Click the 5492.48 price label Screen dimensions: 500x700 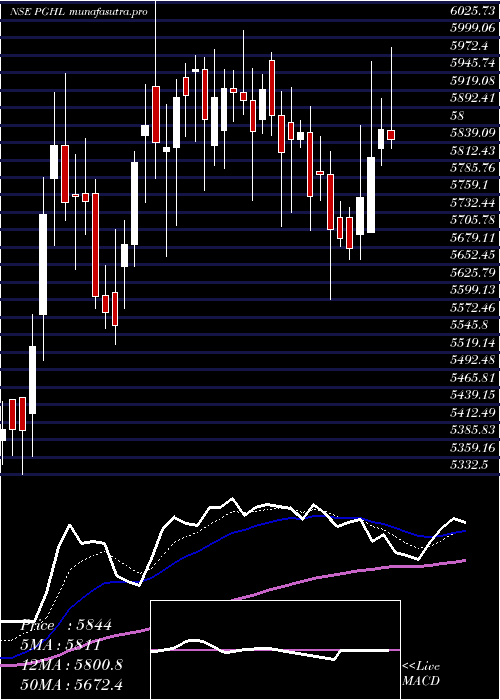point(472,360)
